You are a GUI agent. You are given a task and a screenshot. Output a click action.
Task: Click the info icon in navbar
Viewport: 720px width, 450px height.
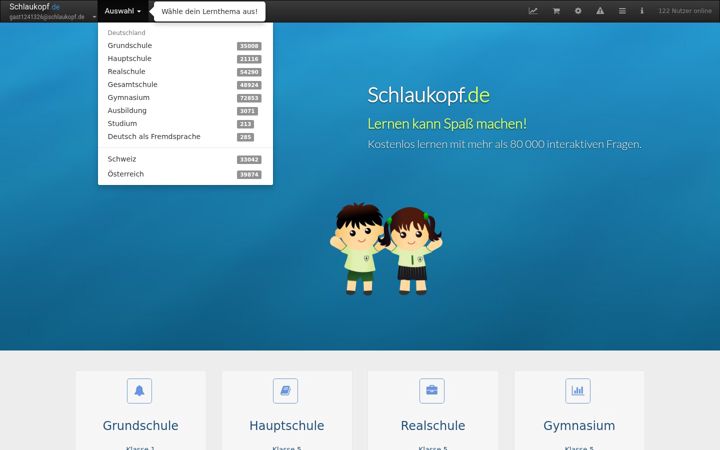pos(642,11)
